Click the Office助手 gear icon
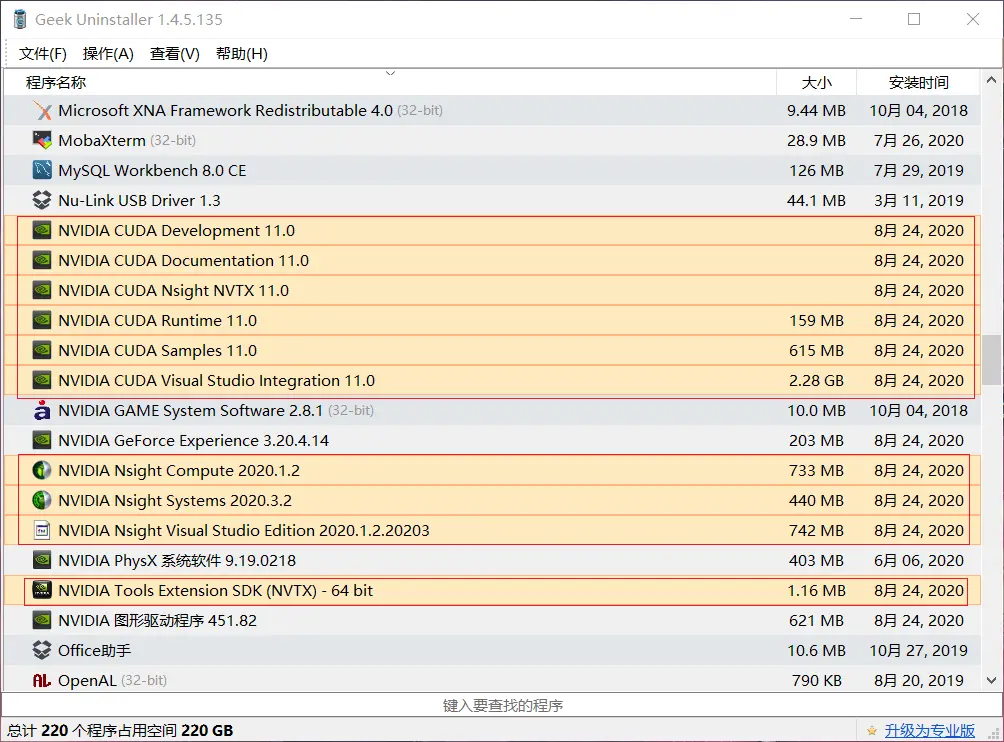This screenshot has height=742, width=1004. tap(41, 650)
